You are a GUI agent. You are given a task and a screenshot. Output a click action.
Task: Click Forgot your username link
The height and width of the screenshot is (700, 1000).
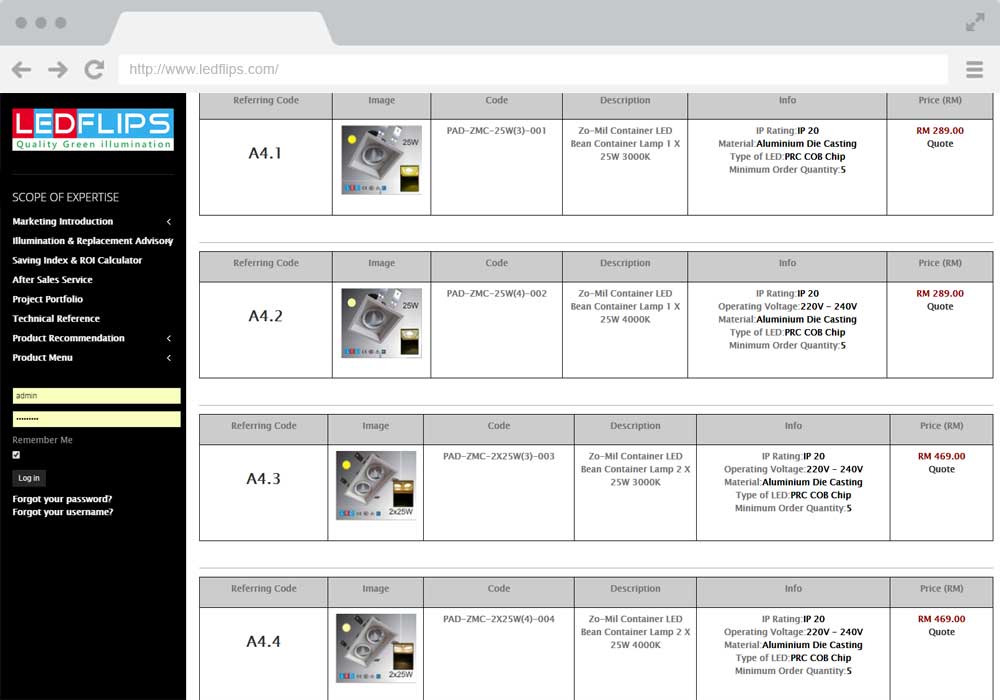coord(62,512)
